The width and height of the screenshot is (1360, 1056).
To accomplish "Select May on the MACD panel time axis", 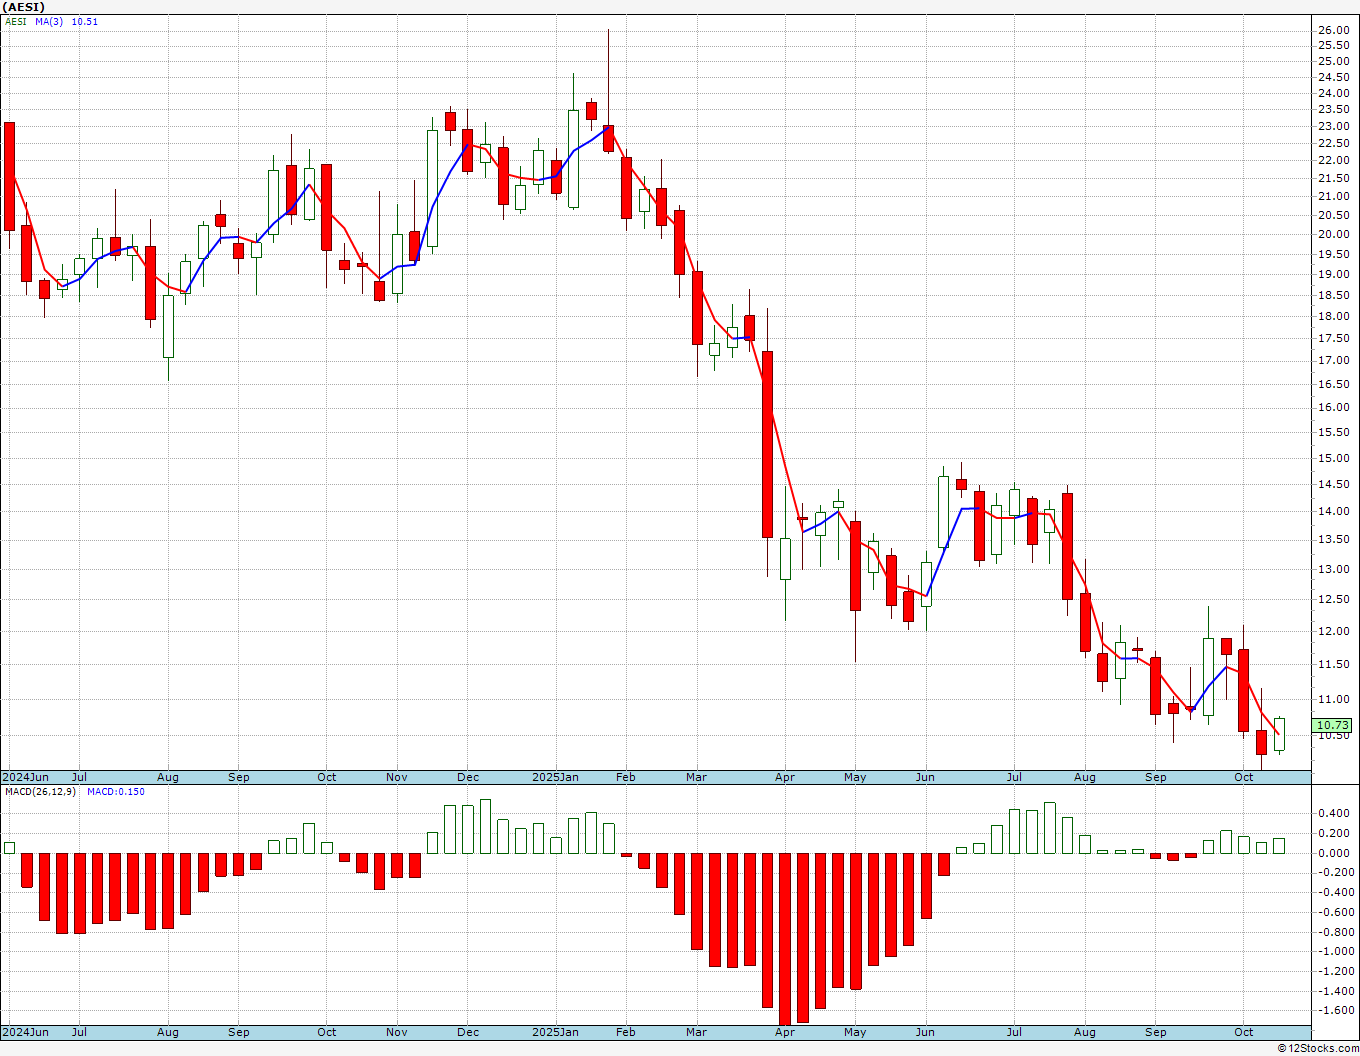I will pos(855,1032).
